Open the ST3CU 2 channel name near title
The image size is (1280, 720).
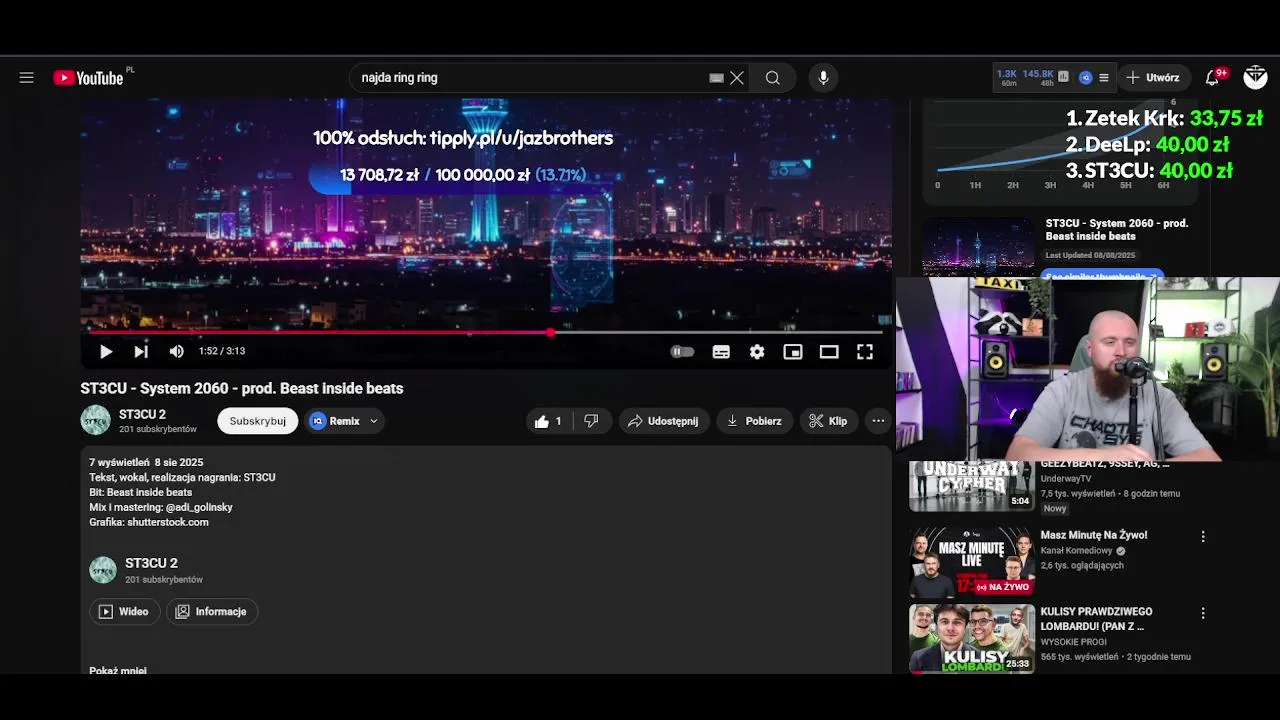pyautogui.click(x=142, y=414)
